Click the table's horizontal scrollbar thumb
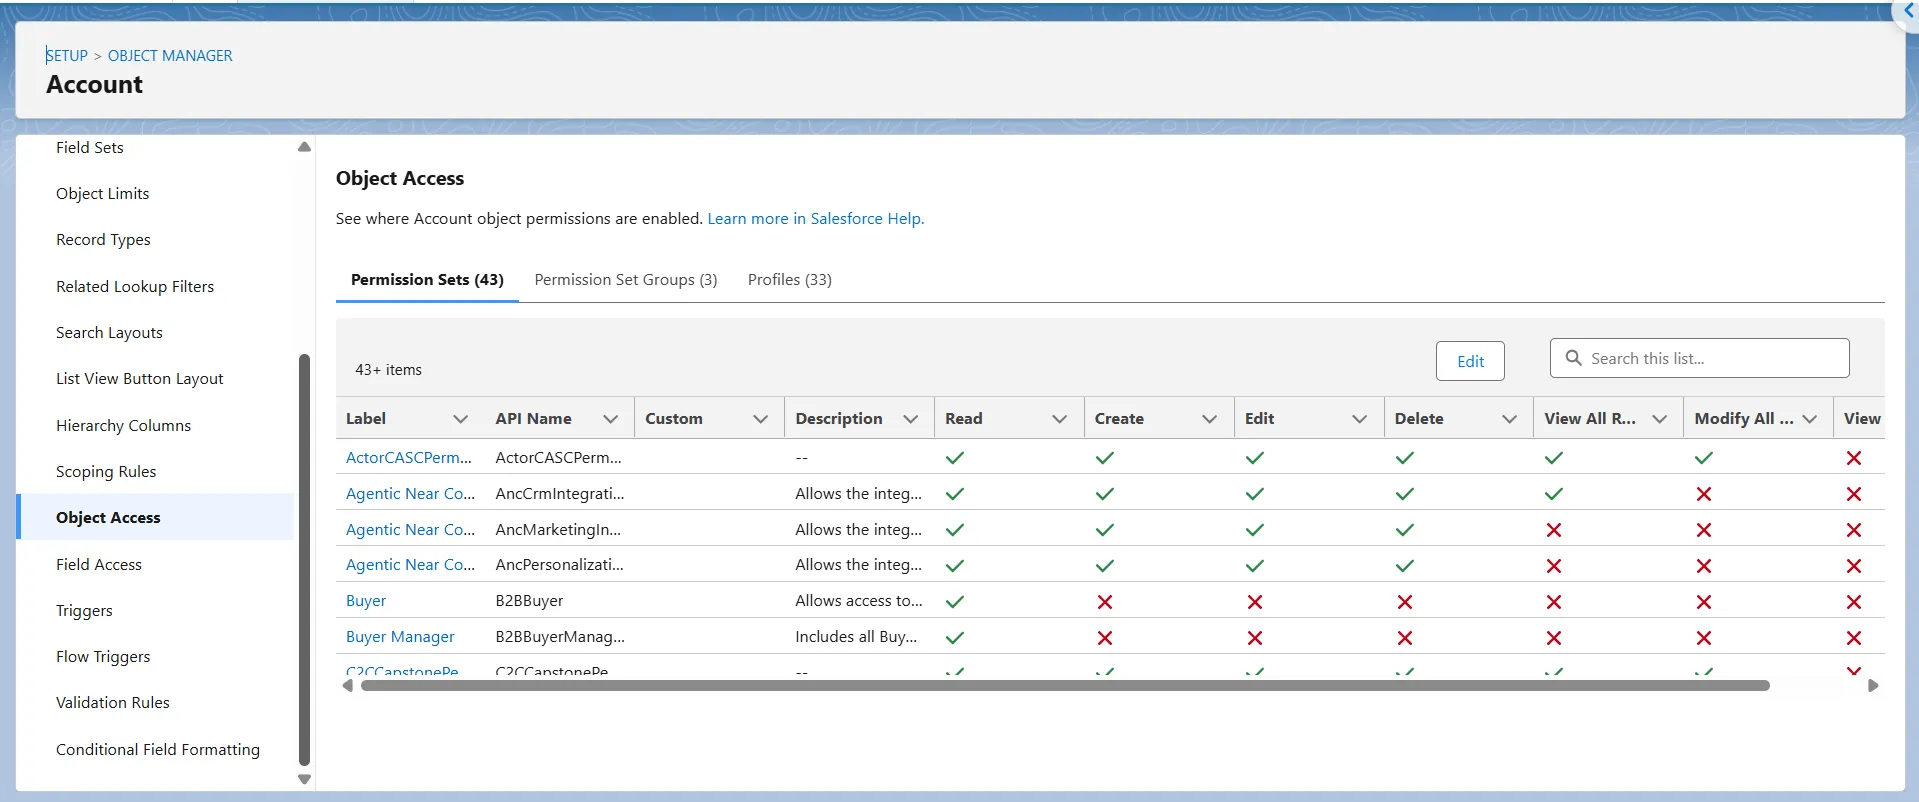The image size is (1919, 802). click(1065, 686)
